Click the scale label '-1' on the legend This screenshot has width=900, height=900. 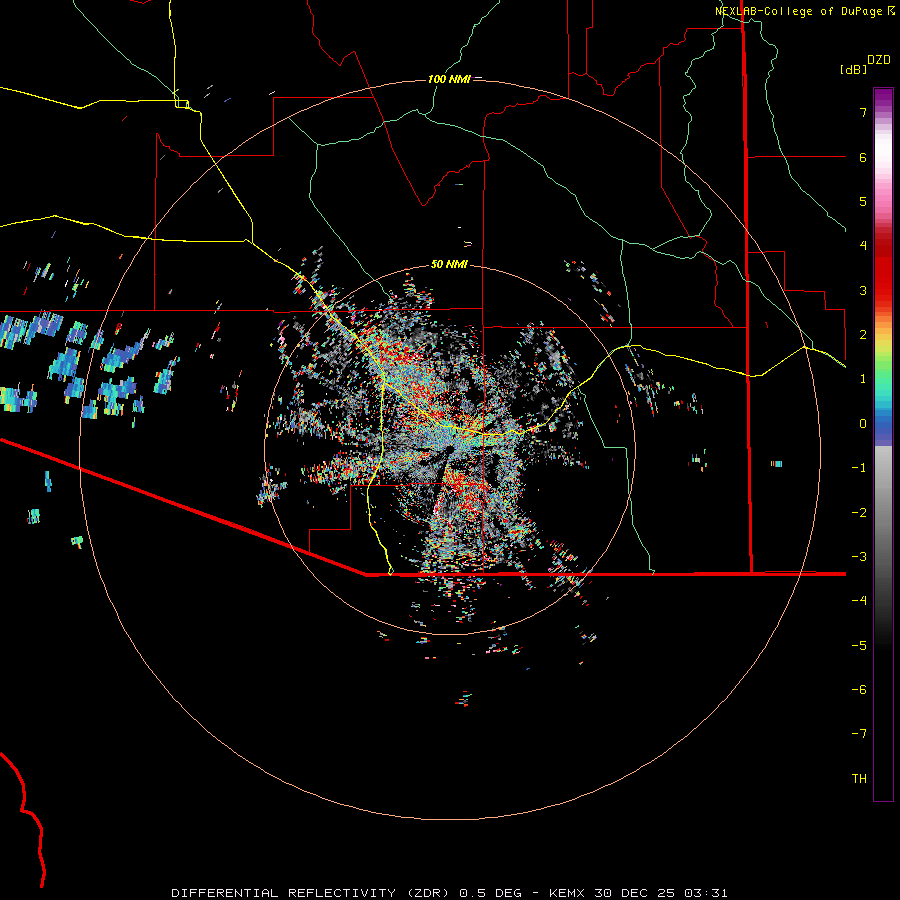click(x=859, y=468)
